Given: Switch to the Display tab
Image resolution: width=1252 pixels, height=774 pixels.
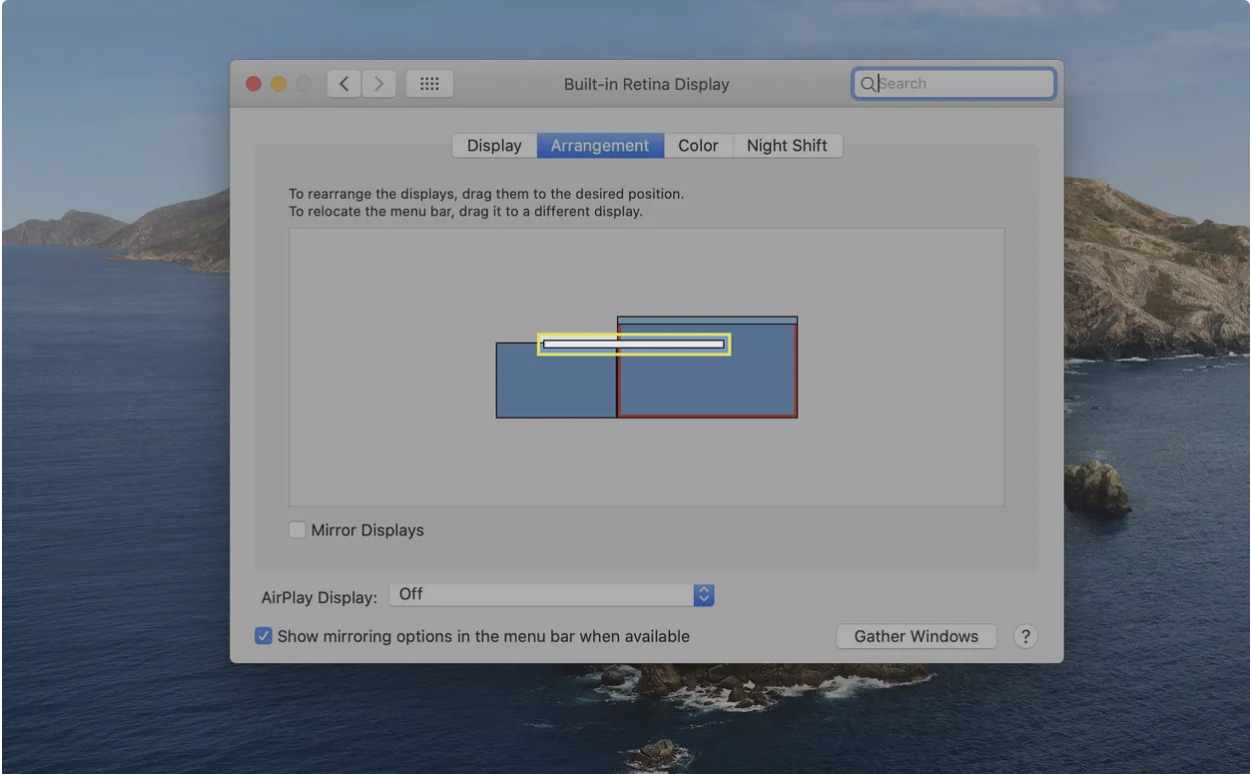Looking at the screenshot, I should (x=494, y=146).
